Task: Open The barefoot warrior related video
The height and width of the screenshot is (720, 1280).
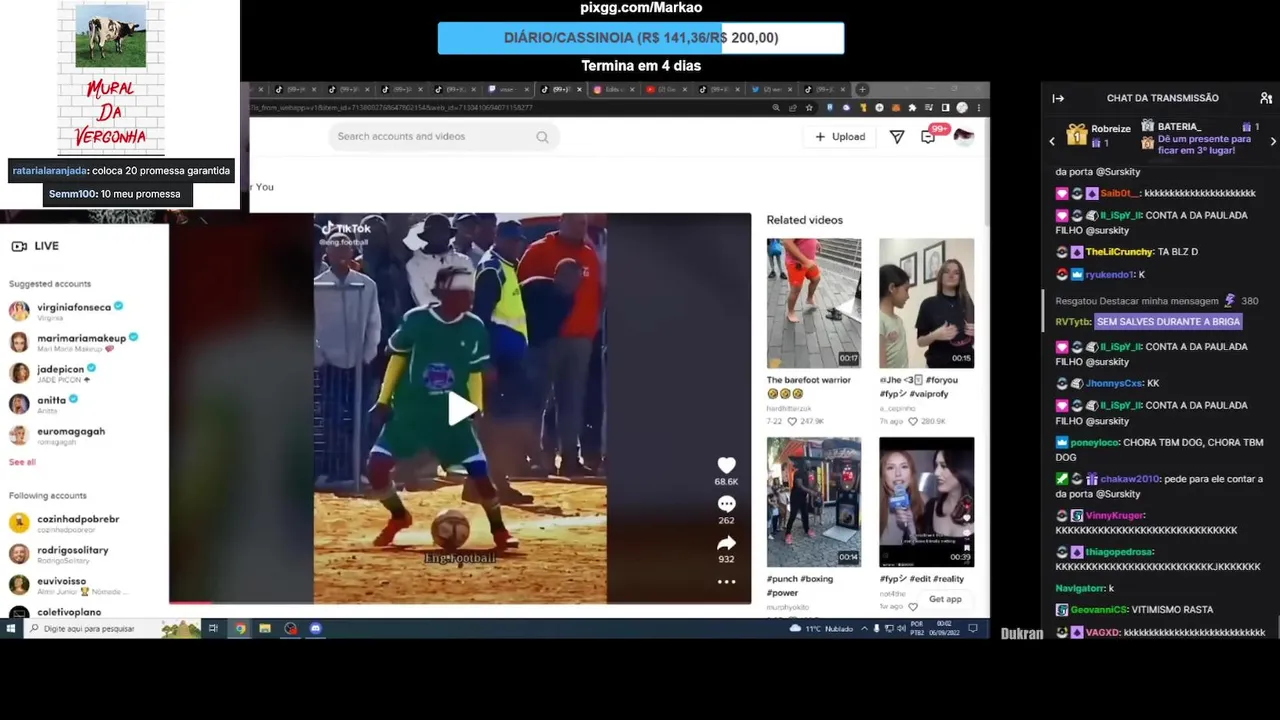Action: (814, 303)
